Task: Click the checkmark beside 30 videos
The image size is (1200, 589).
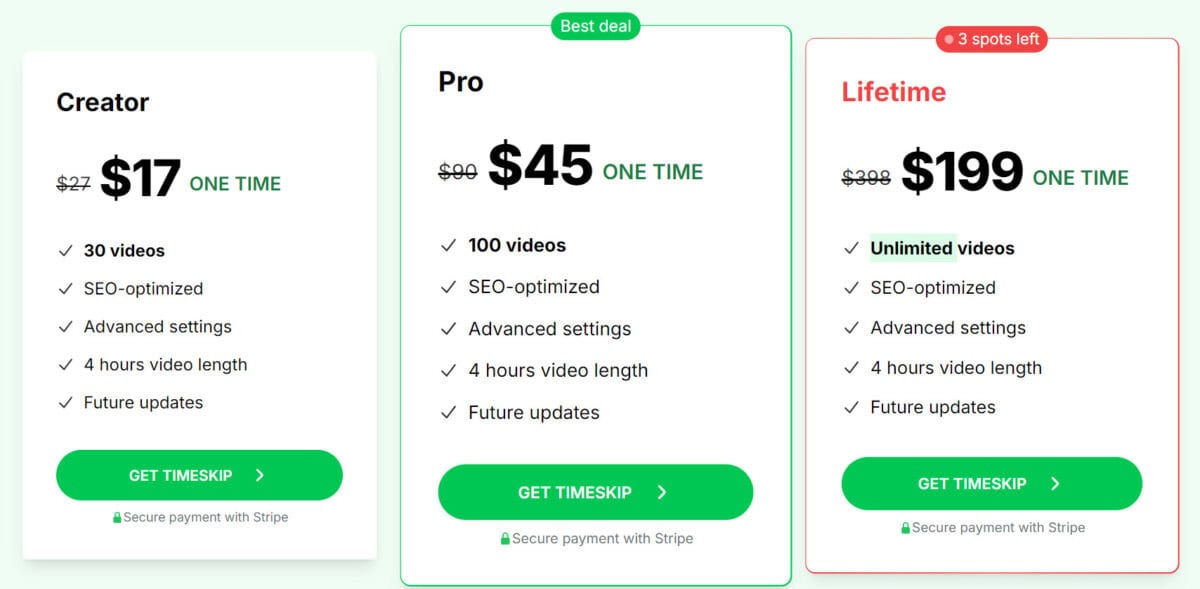Action: (x=65, y=251)
